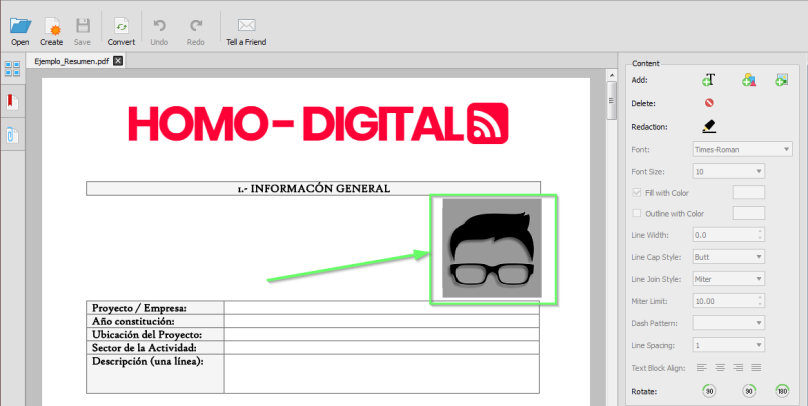Expand the Line Cap Style dropdown
The image size is (808, 406).
coord(729,257)
